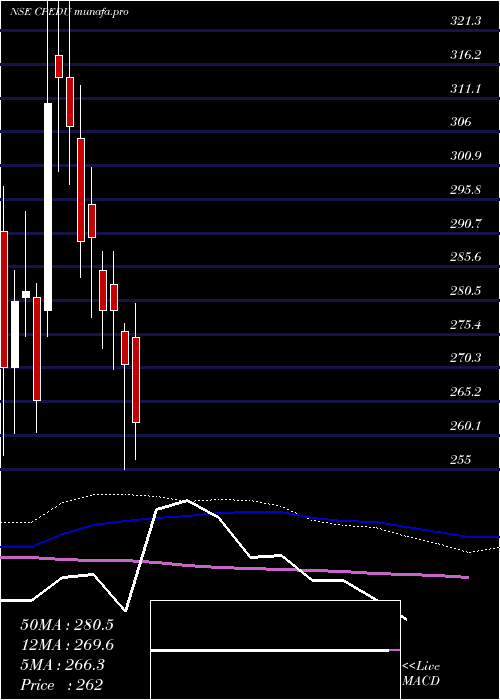Click the small red candle at the chart peak

(59, 67)
